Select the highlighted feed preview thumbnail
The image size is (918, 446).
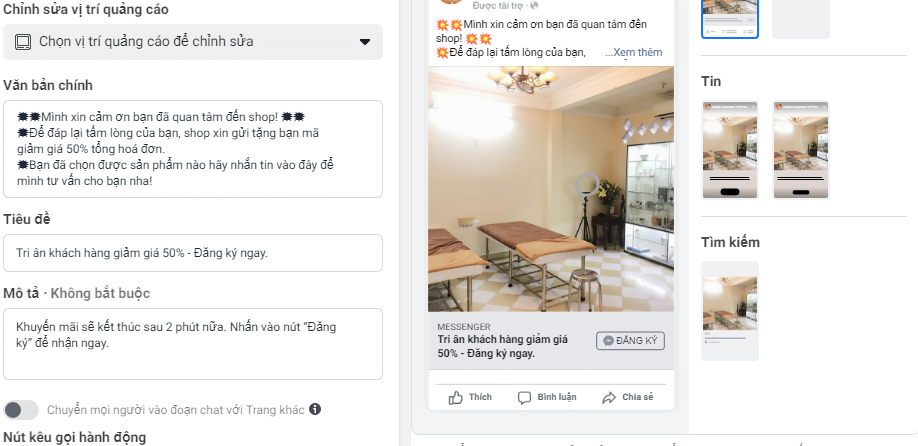[730, 19]
